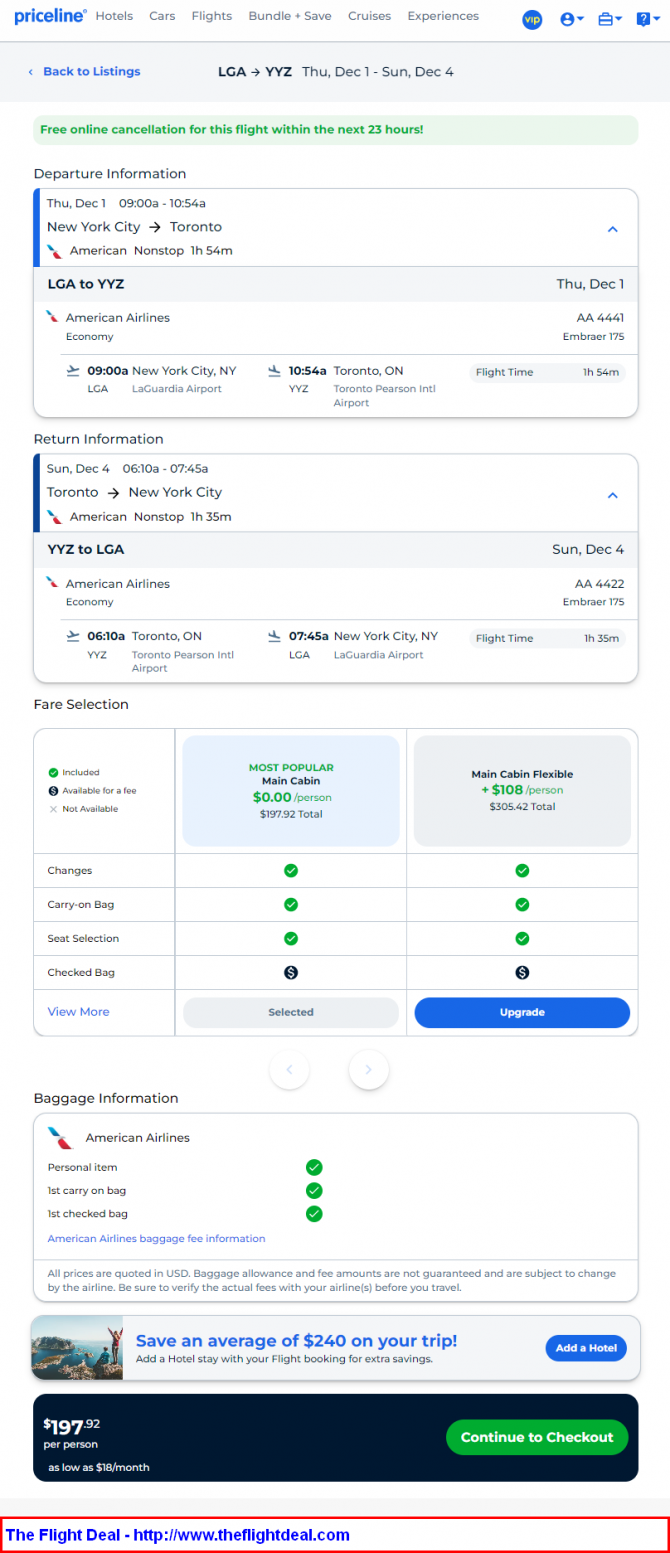Click previous fare carousel arrow
Viewport: 670px width, 1553px height.
click(290, 1070)
